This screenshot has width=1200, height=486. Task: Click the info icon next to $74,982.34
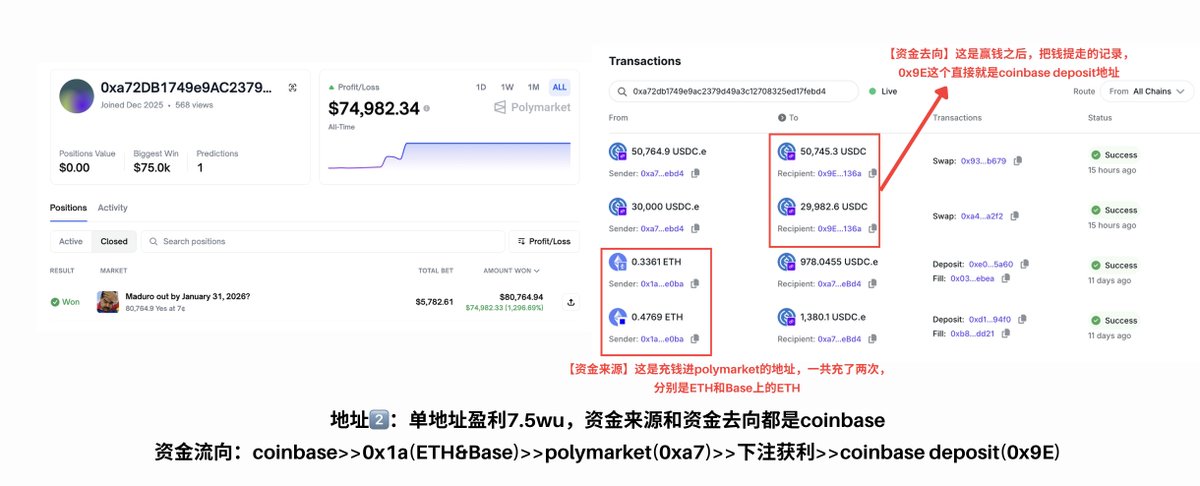(427, 108)
